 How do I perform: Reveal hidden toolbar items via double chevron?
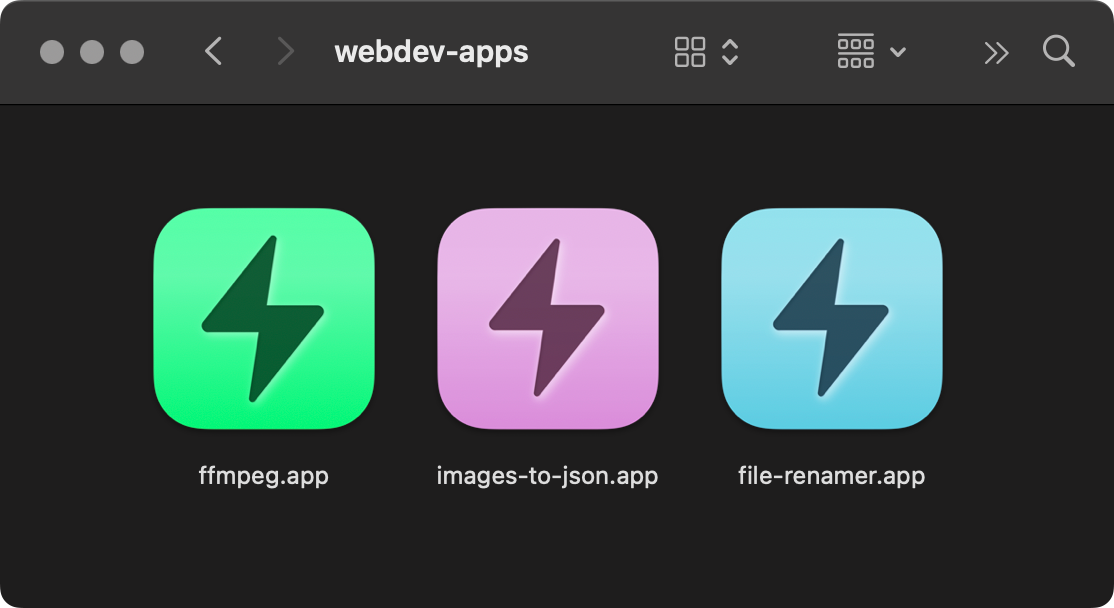(996, 51)
